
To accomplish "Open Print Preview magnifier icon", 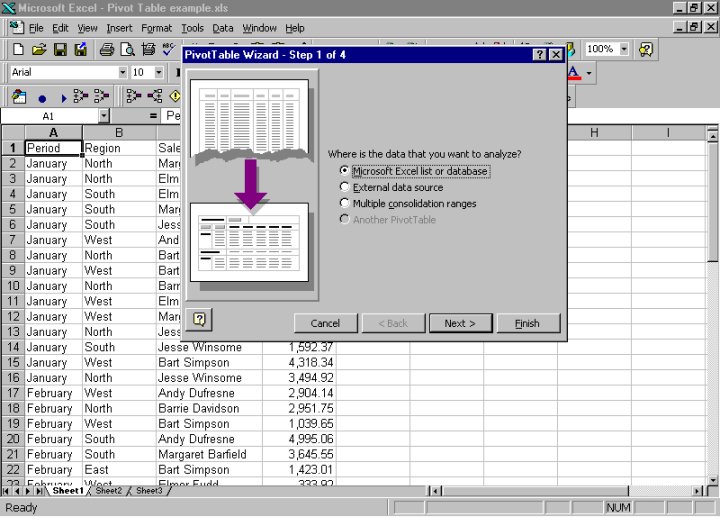I will tap(127, 49).
